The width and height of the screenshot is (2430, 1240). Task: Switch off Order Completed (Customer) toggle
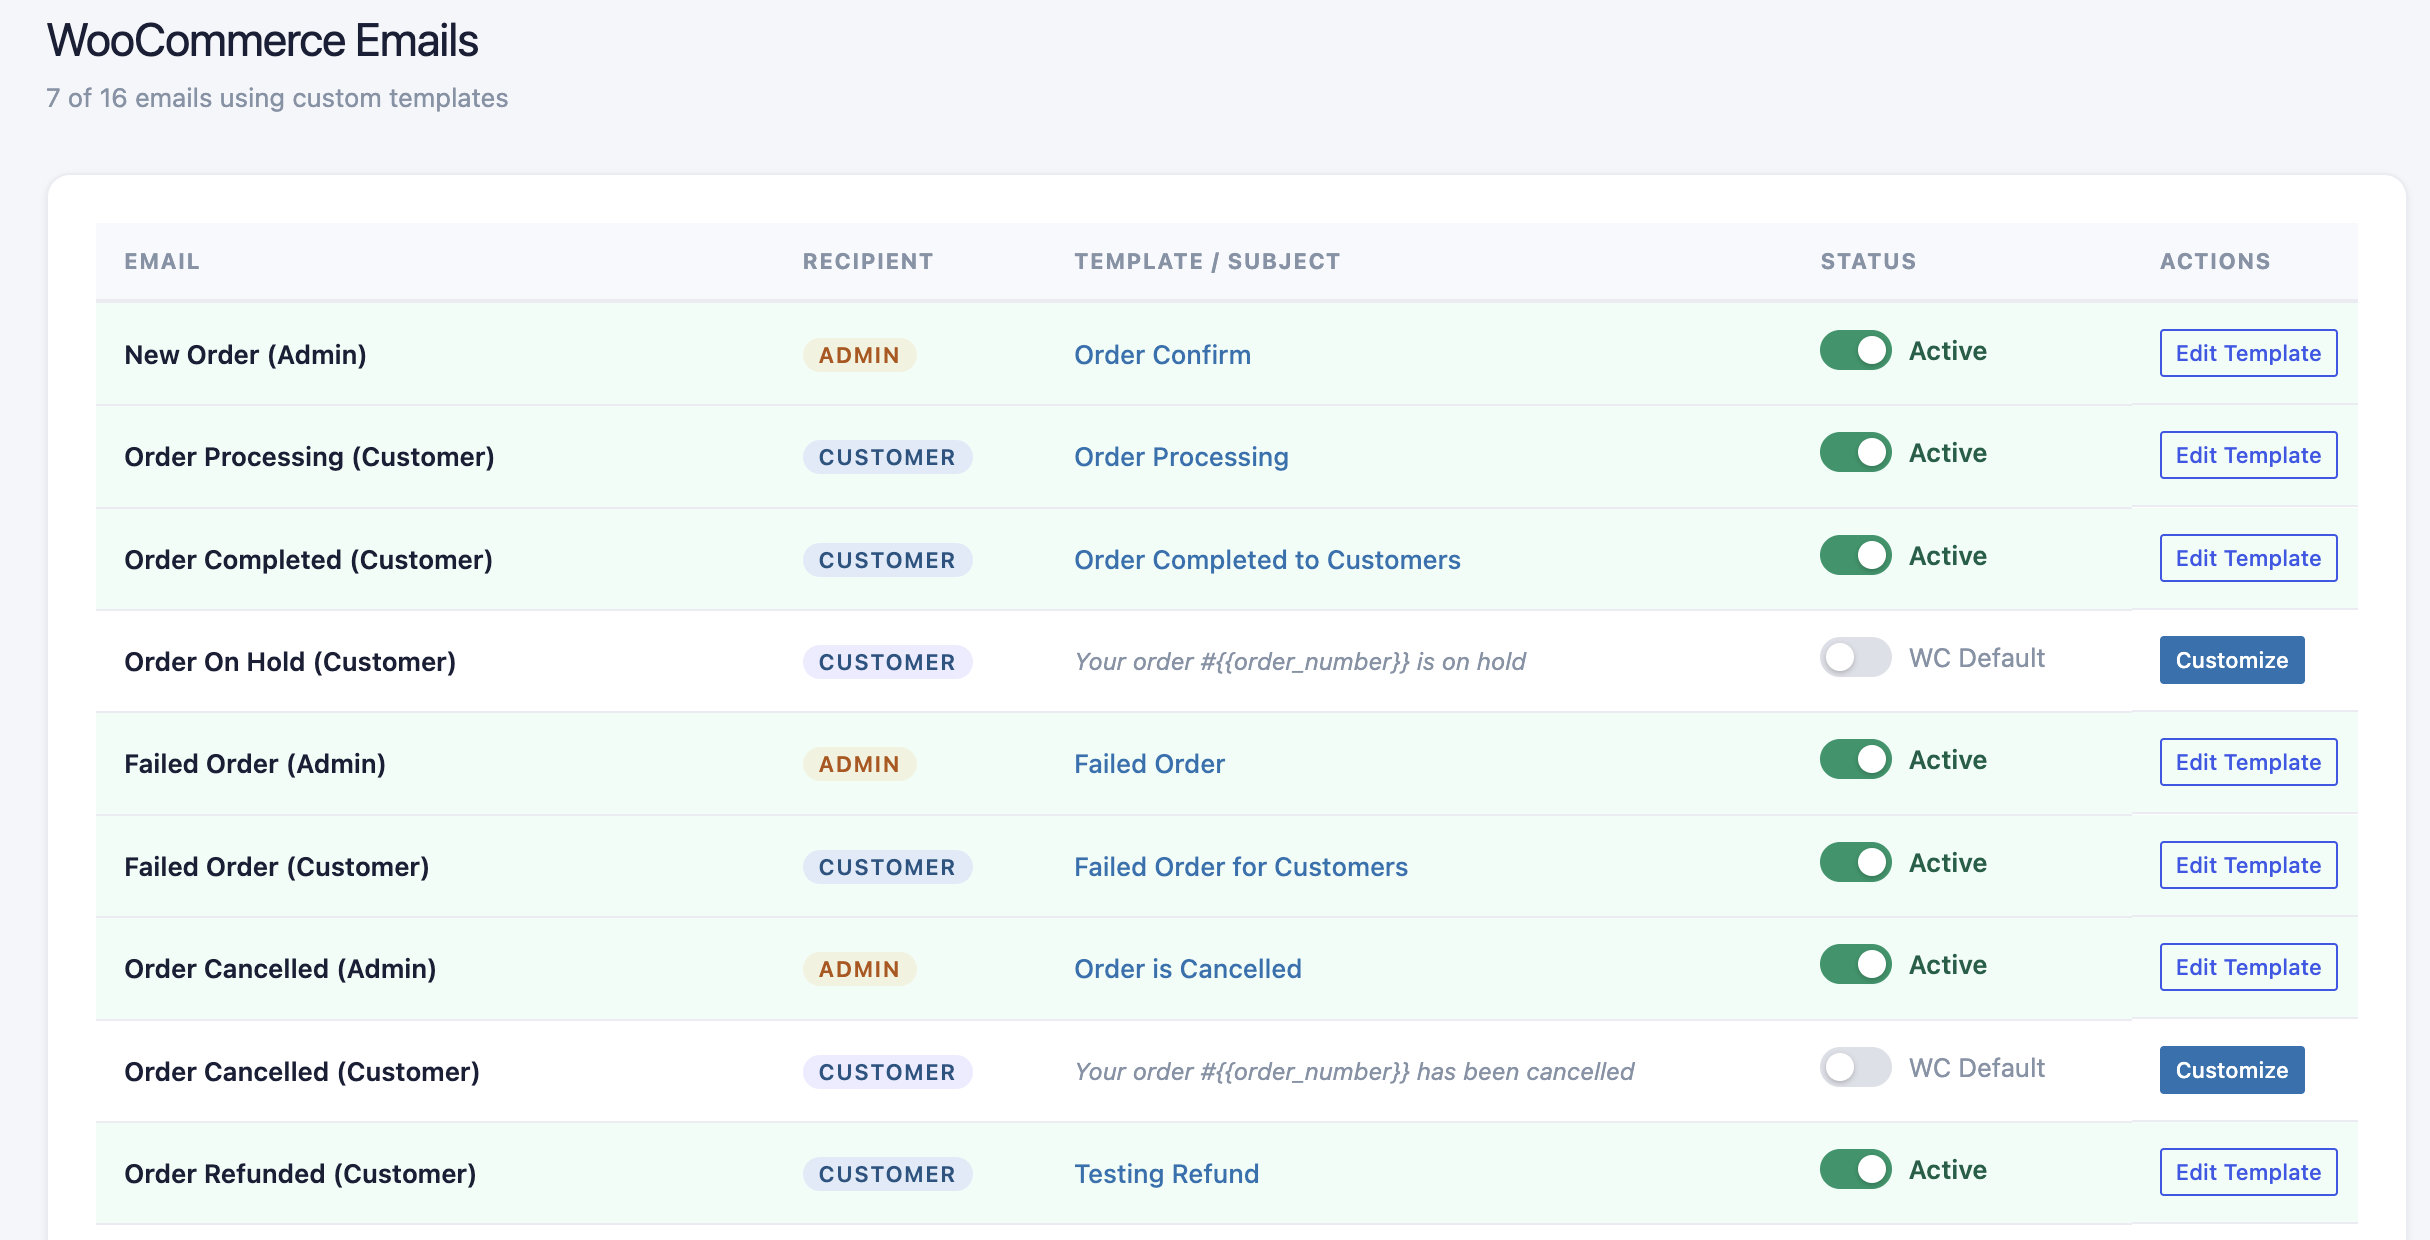1855,556
